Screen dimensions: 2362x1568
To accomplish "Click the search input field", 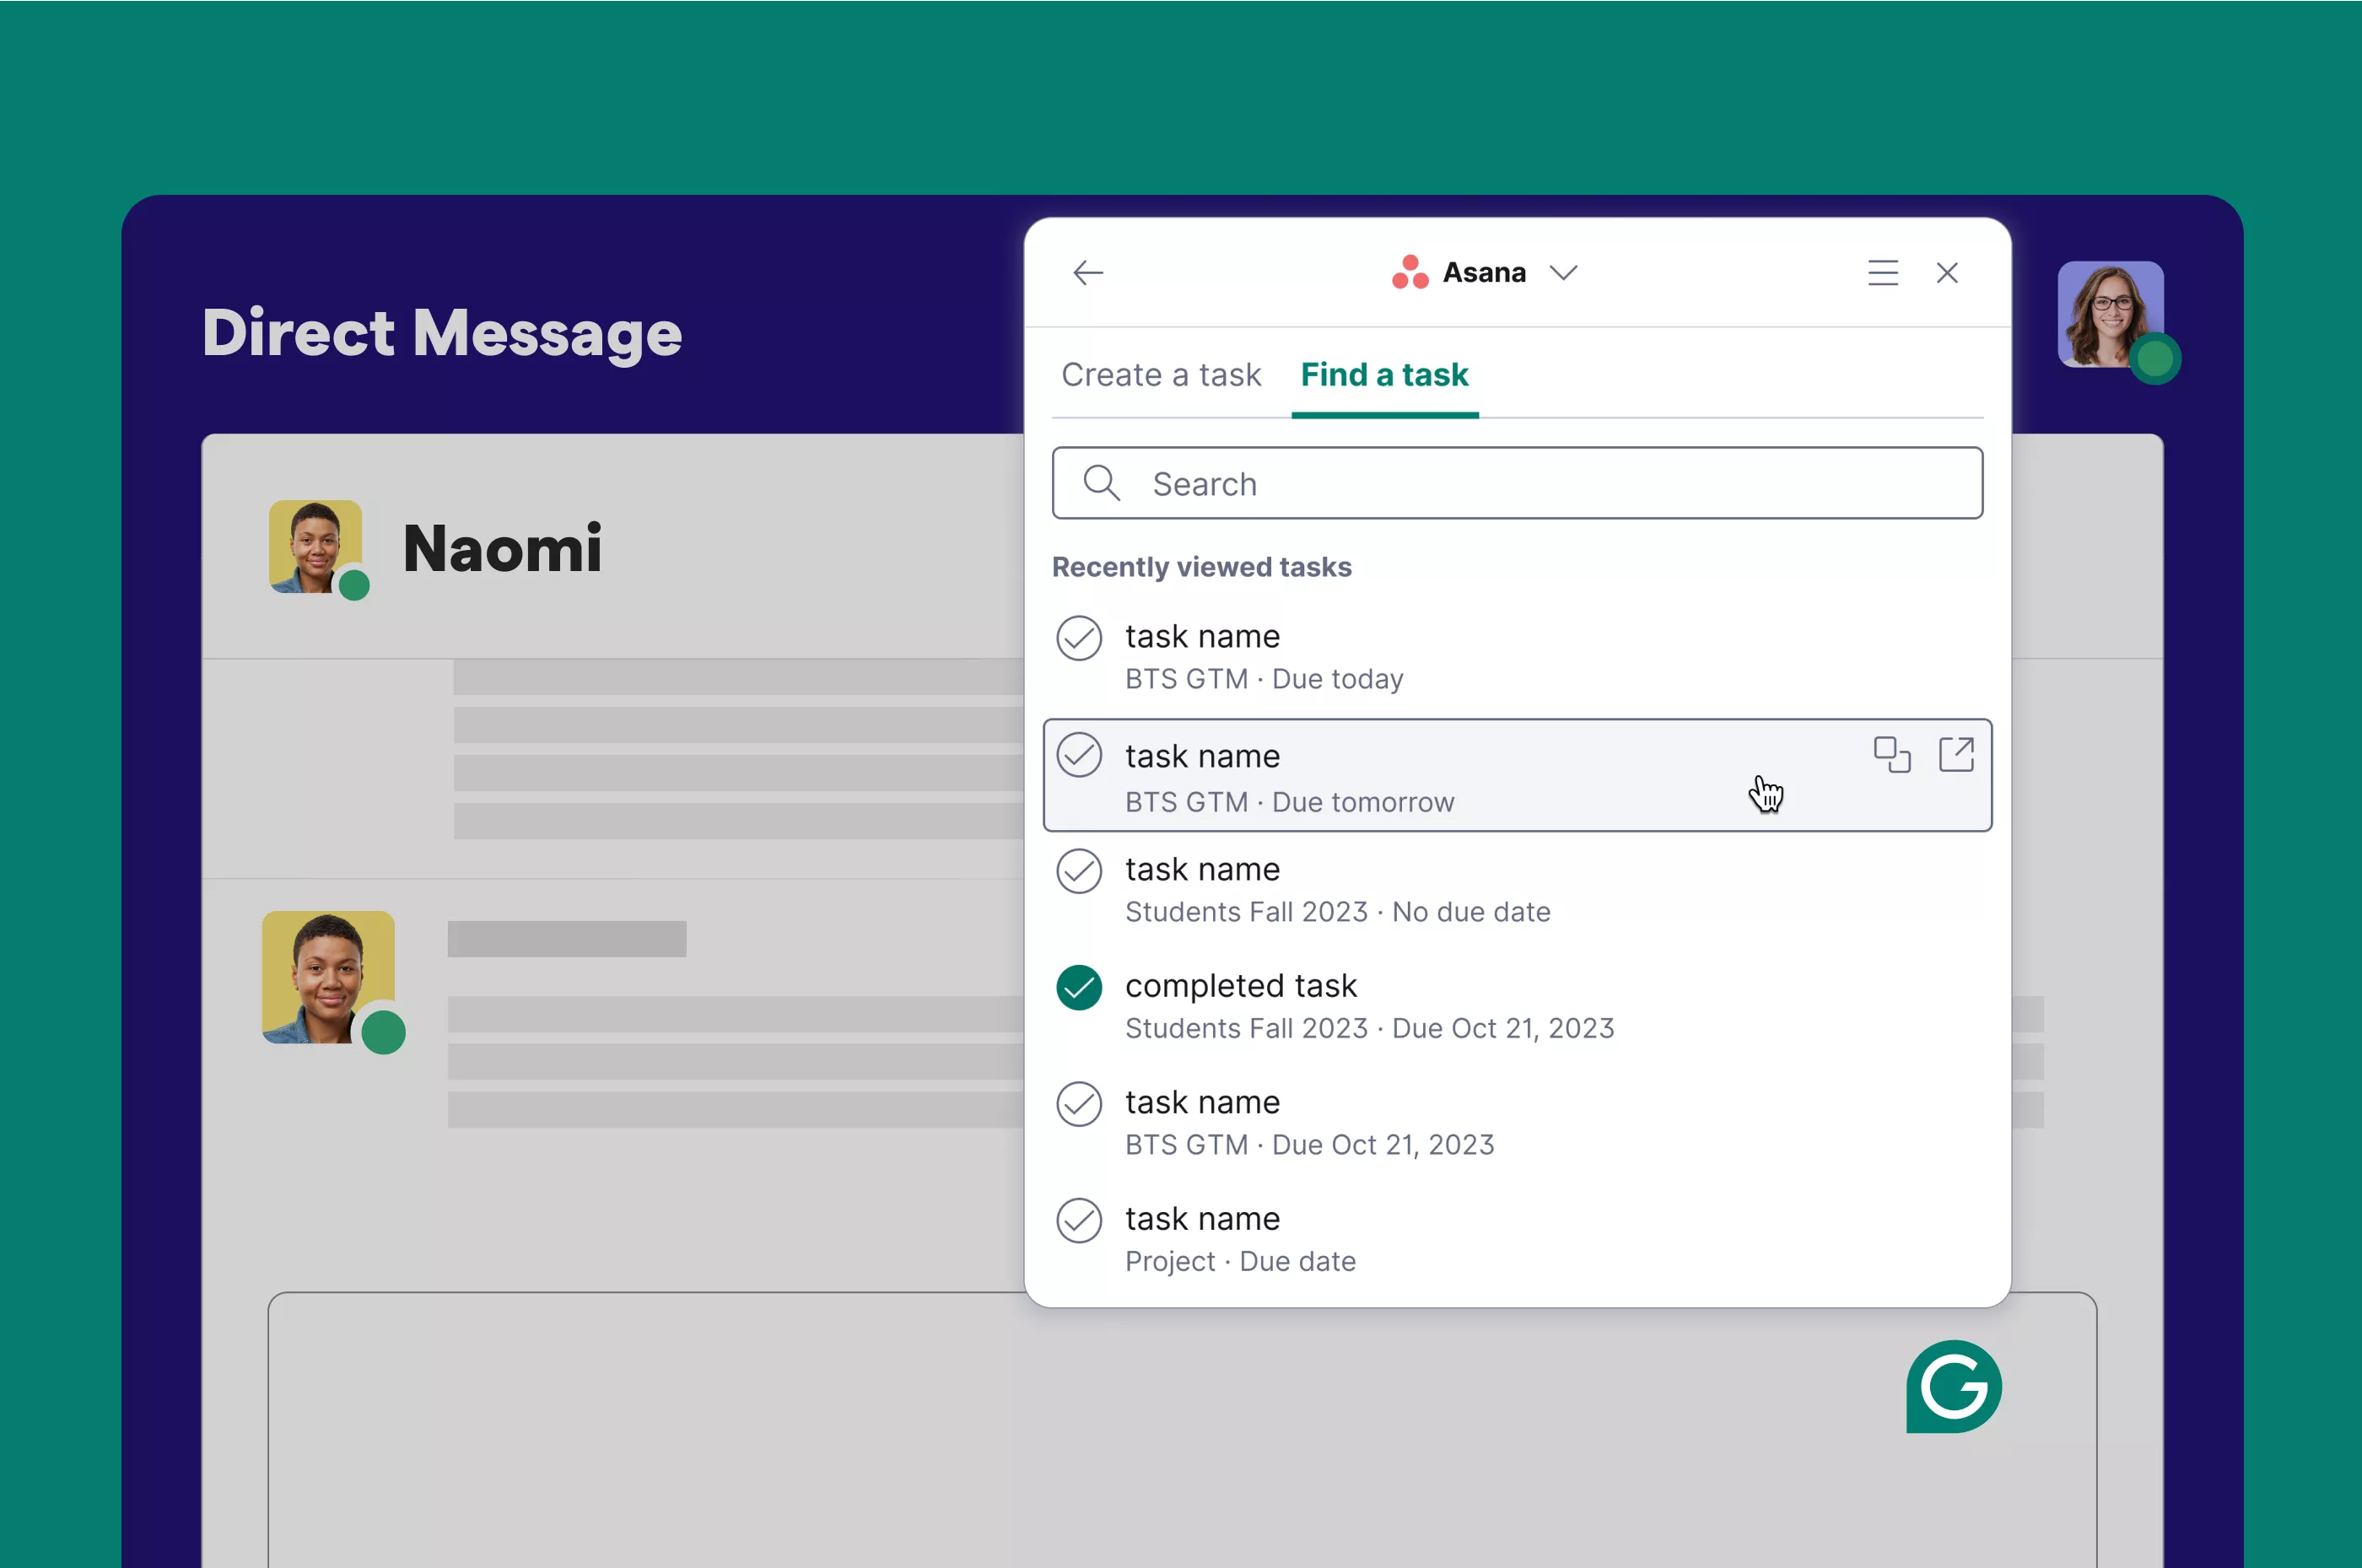I will point(1515,483).
